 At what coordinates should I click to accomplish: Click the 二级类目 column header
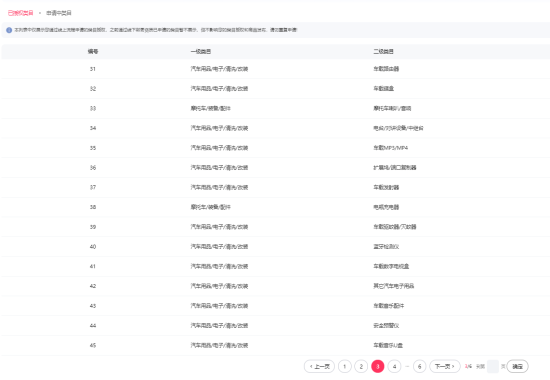pos(383,52)
